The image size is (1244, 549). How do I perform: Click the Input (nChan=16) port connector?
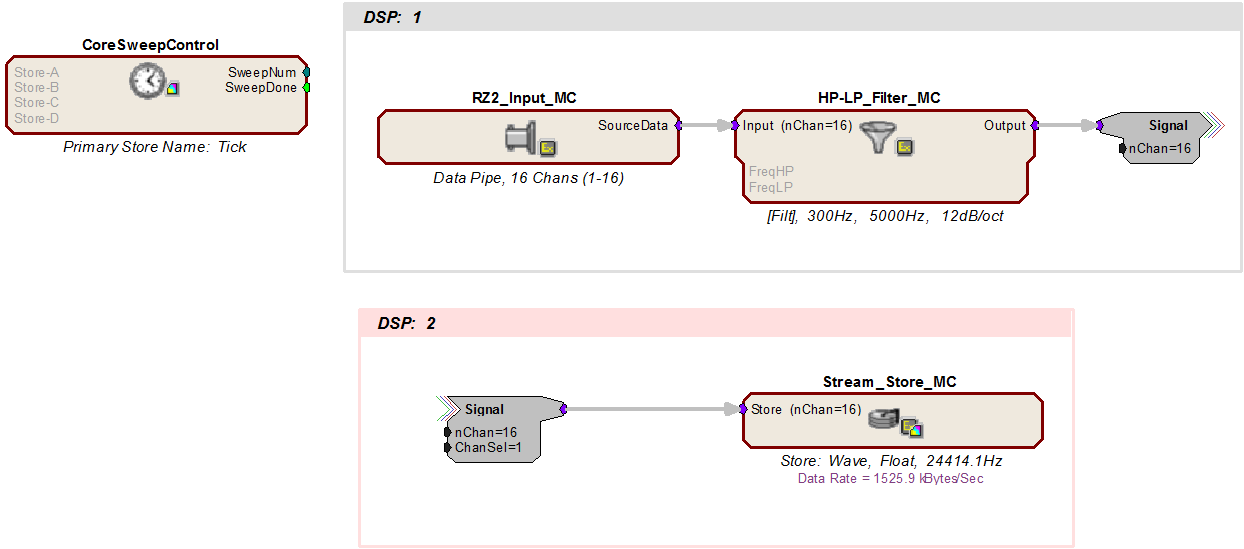coord(737,125)
